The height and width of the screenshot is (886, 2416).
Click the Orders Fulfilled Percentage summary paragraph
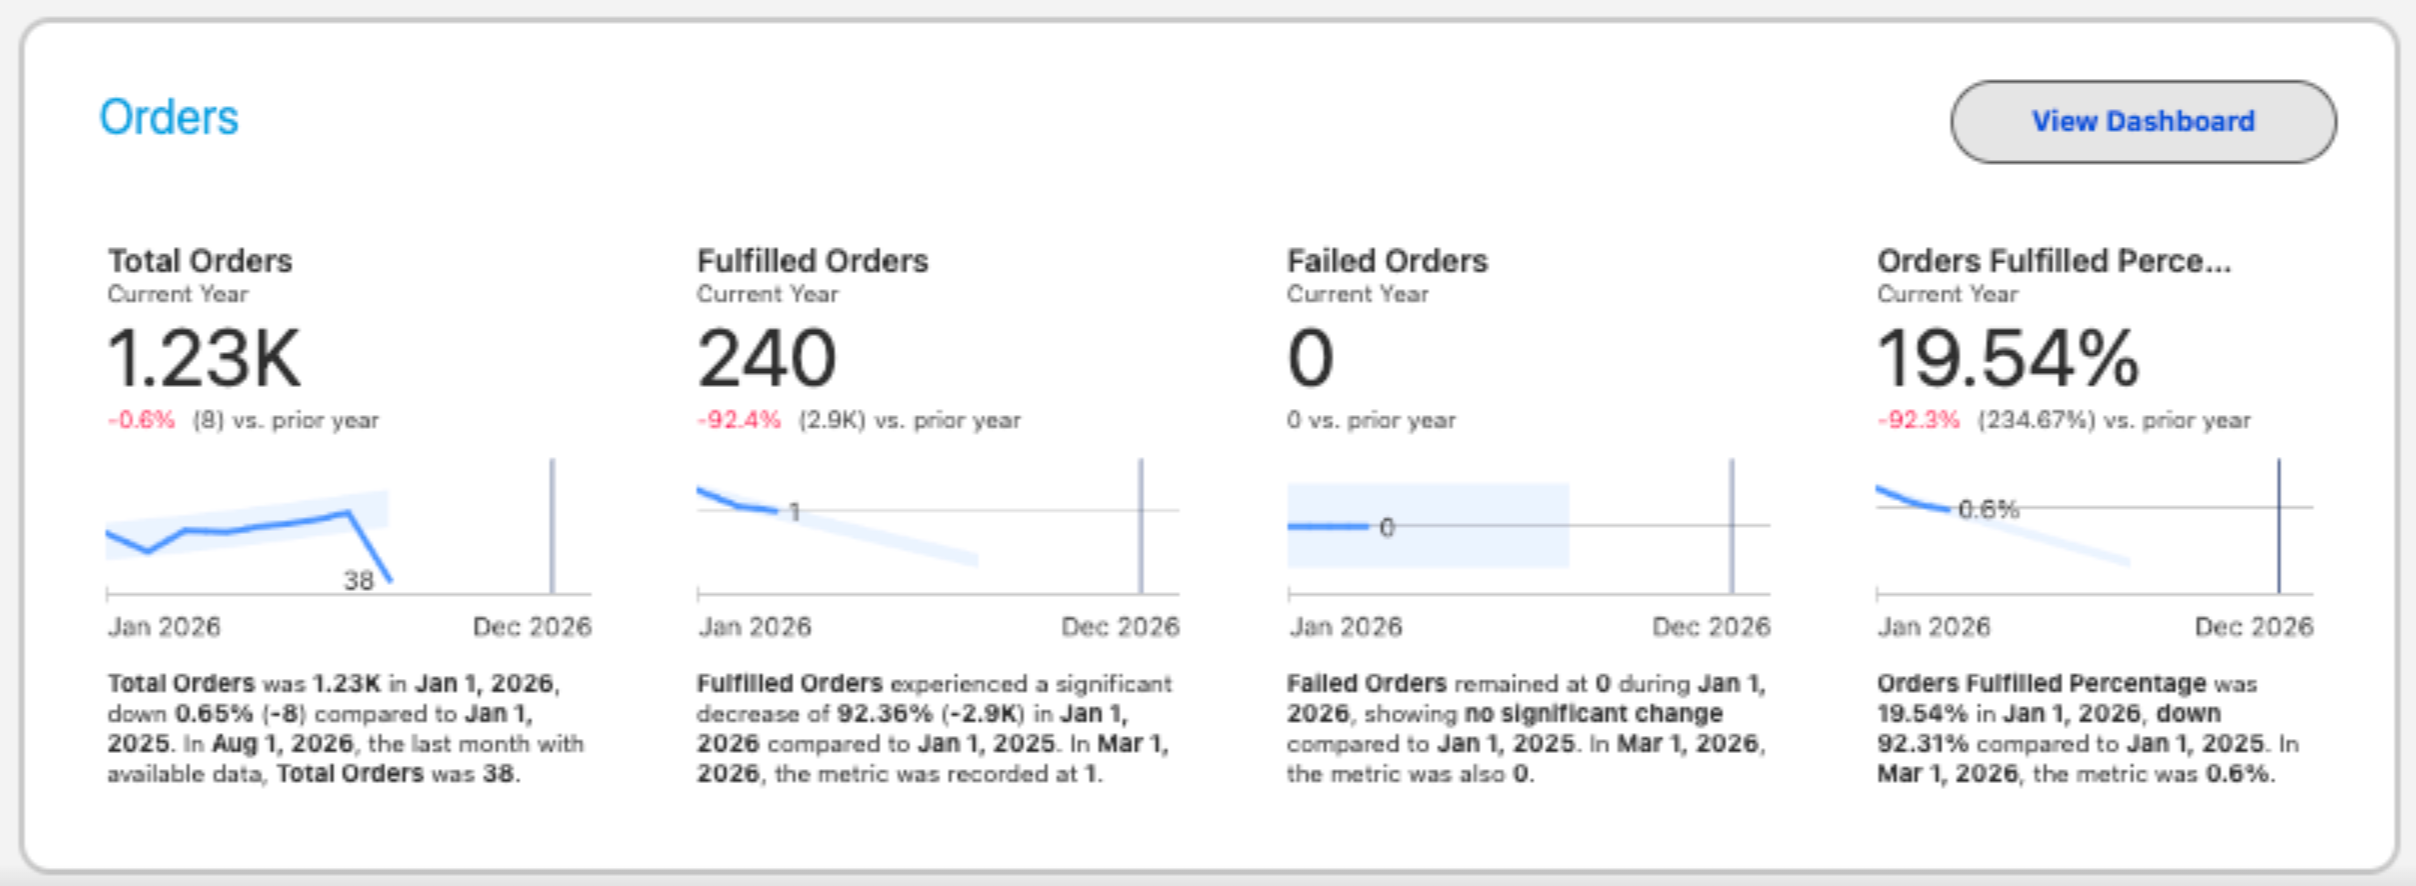[2088, 729]
